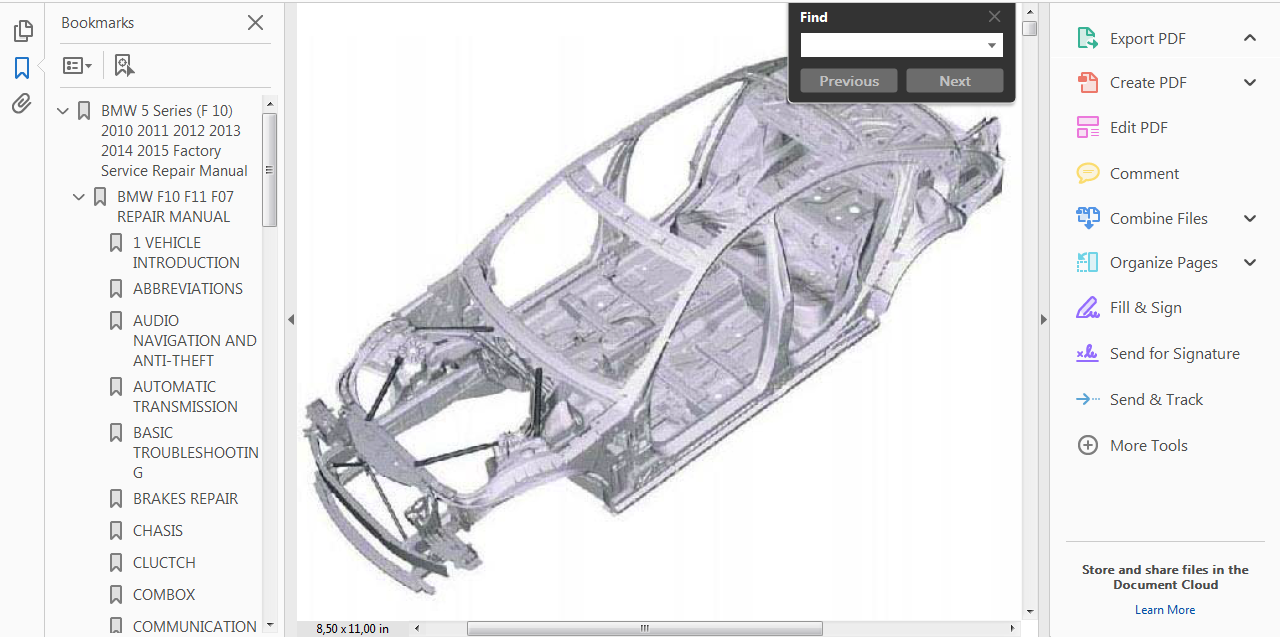Collapse the Export PDF section chevron

tap(1250, 38)
